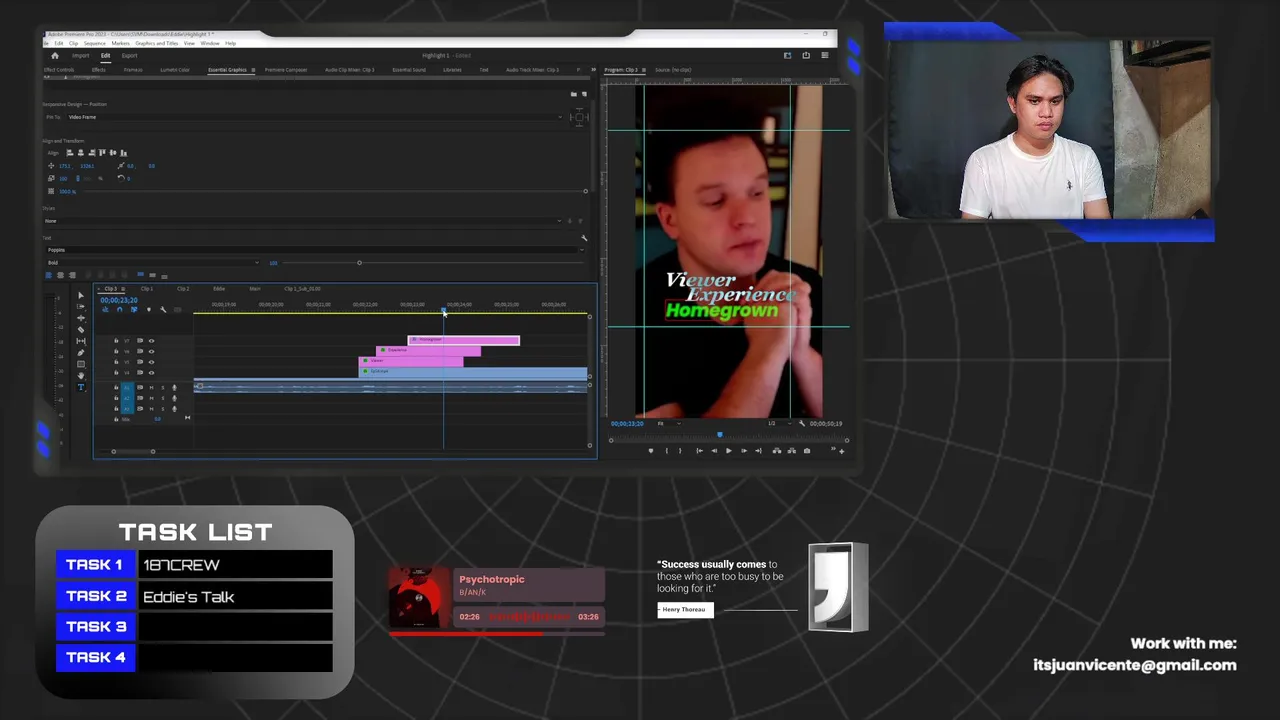The width and height of the screenshot is (1280, 720).
Task: Open Program monitor settings wrench
Action: 802,424
